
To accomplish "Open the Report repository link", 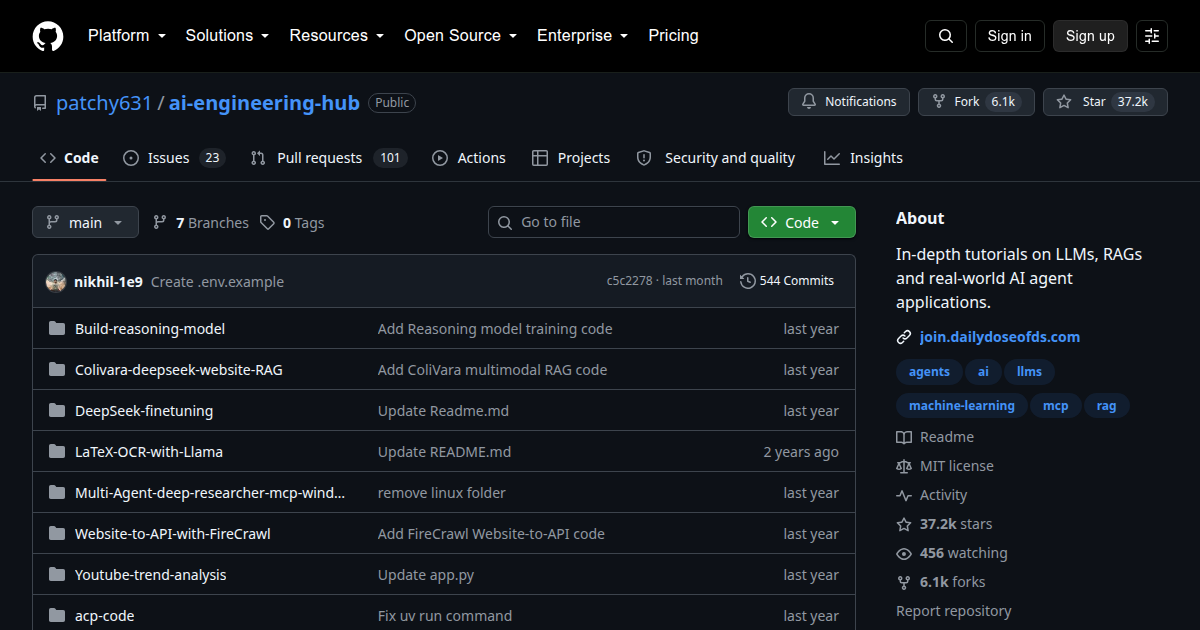I will pos(953,611).
